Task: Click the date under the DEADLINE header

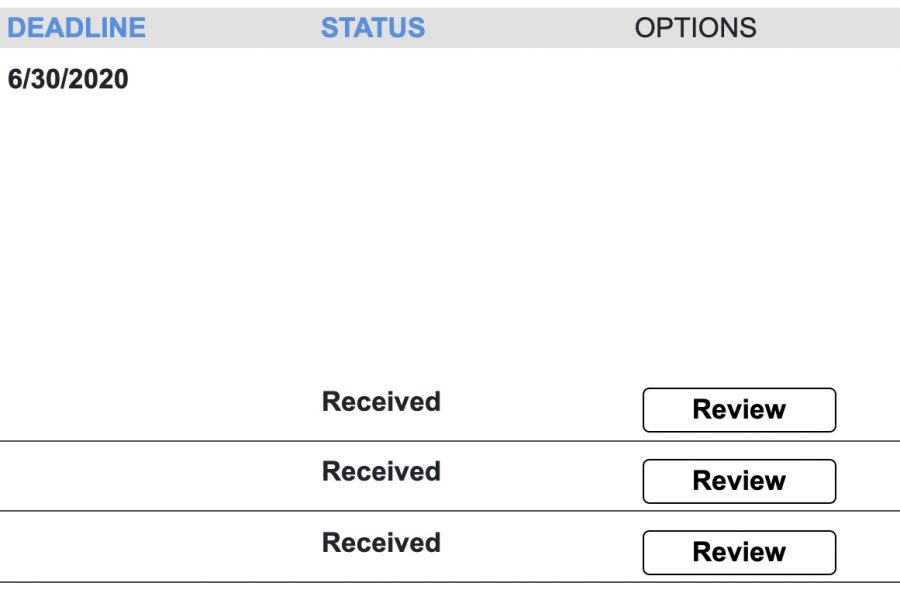Action: tap(68, 79)
